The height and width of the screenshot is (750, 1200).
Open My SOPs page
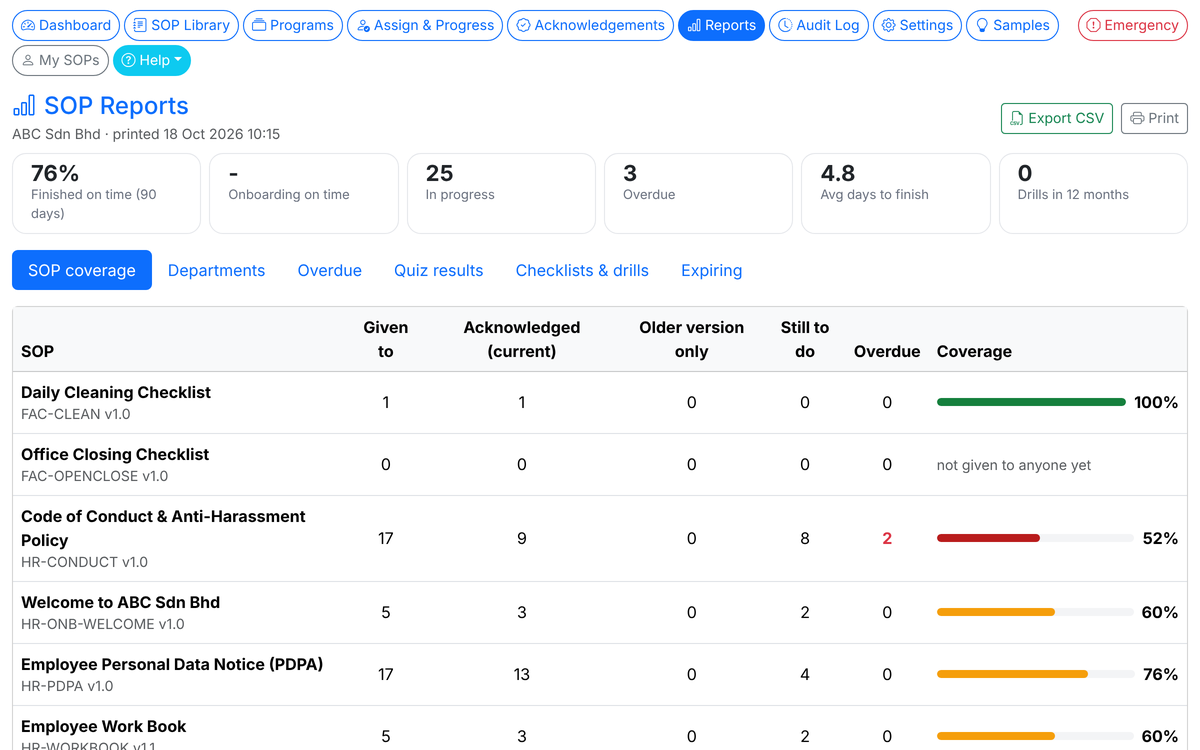60,60
